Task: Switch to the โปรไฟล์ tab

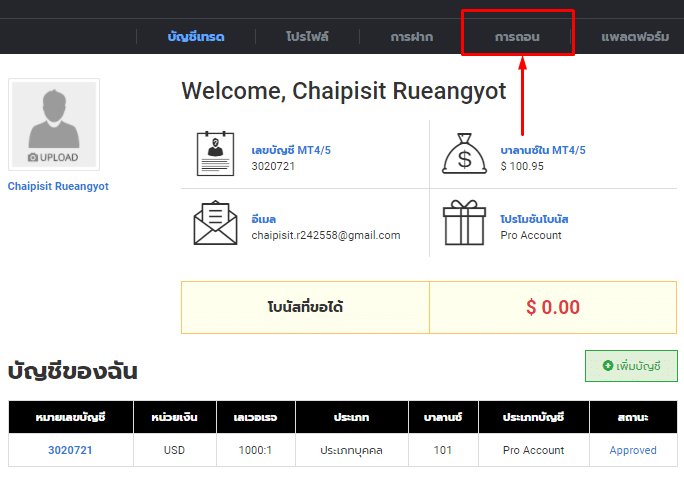Action: [305, 37]
